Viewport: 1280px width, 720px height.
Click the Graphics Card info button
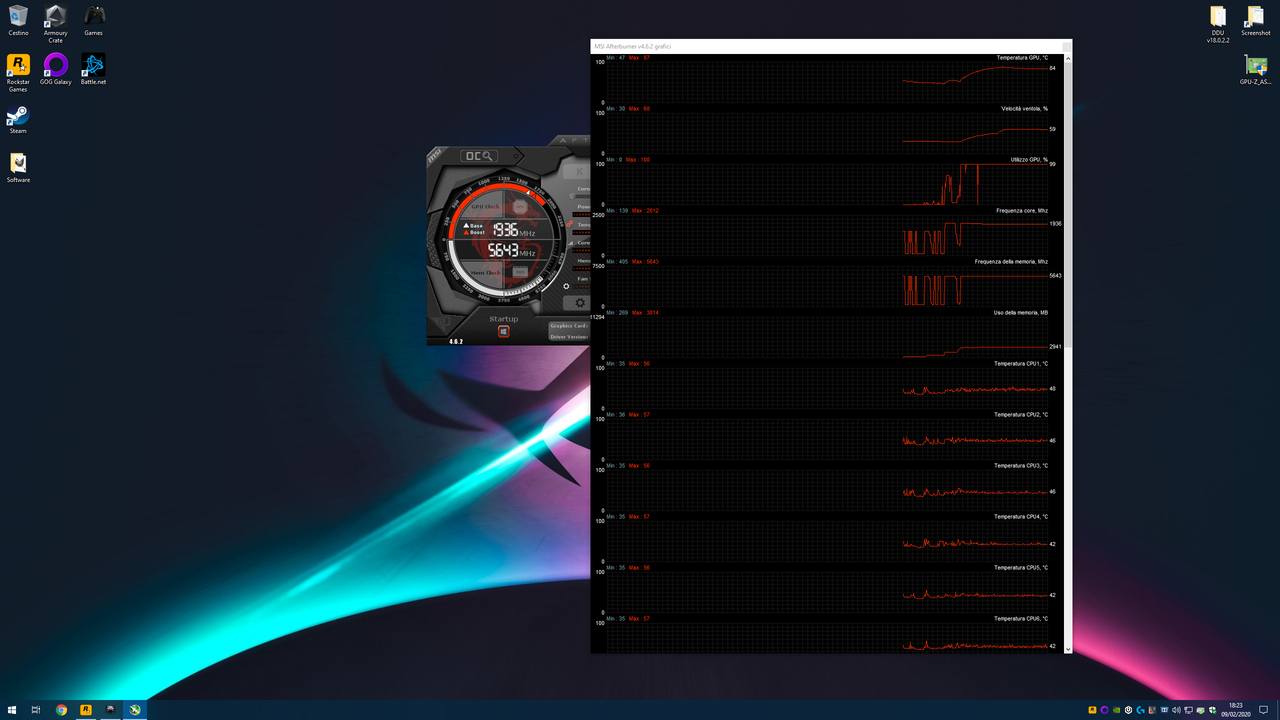568,325
